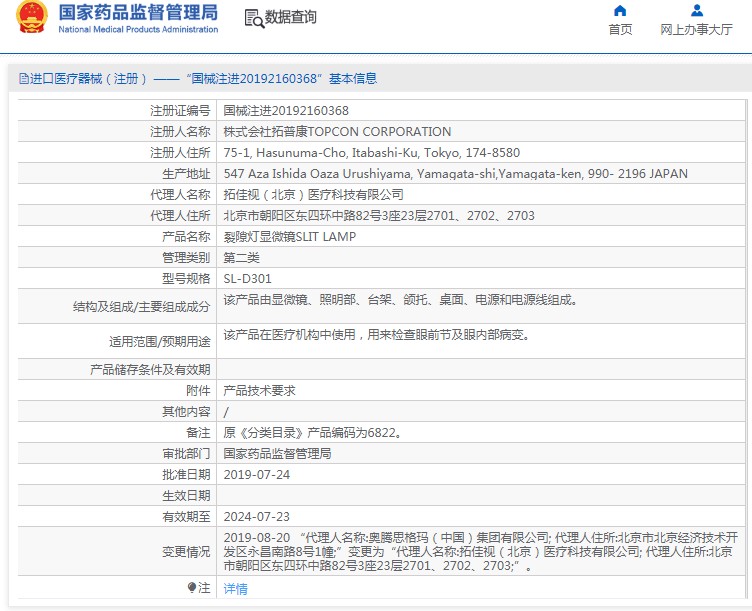This screenshot has width=752, height=611.
Task: Click the document icon before 进口医疗器械
Action: pyautogui.click(x=23, y=78)
